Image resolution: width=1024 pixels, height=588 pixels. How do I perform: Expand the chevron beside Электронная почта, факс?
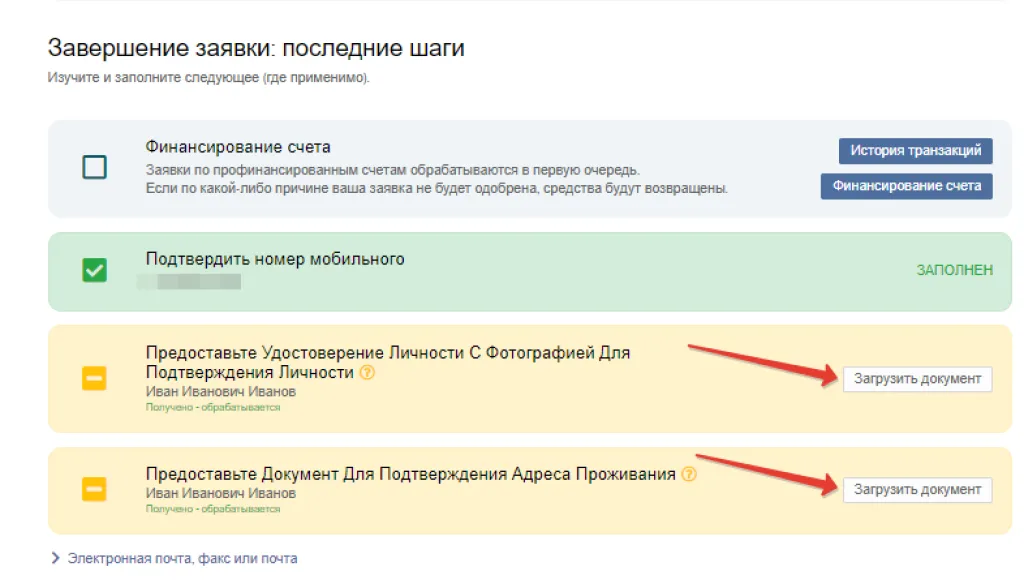(x=55, y=559)
